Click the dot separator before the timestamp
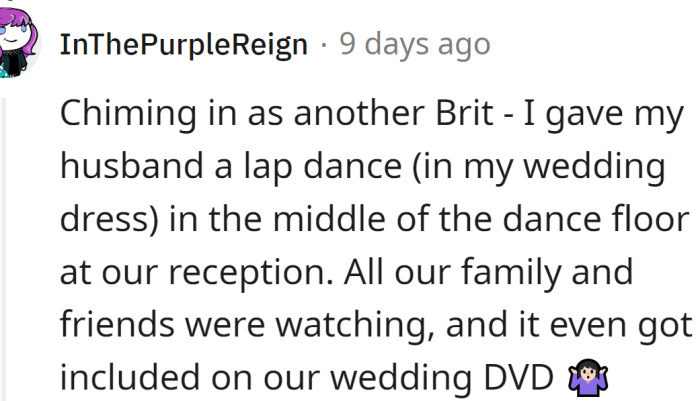Screen dimensions: 700x401 (x=323, y=45)
